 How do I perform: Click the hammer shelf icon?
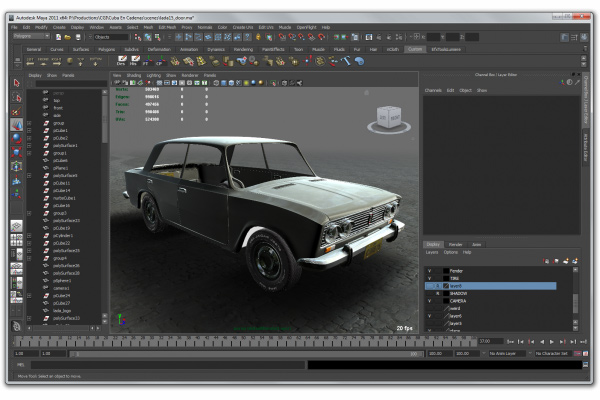(x=346, y=60)
